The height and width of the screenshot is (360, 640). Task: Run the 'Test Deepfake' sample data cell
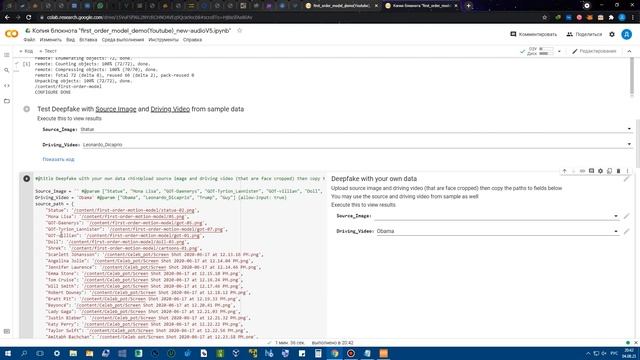pyautogui.click(x=27, y=109)
